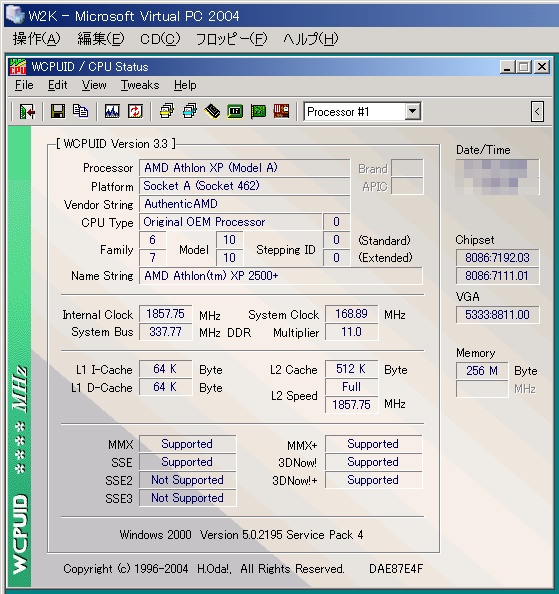Viewport: 559px width, 594px height.
Task: Click the Save floppy disk icon
Action: coord(58,112)
